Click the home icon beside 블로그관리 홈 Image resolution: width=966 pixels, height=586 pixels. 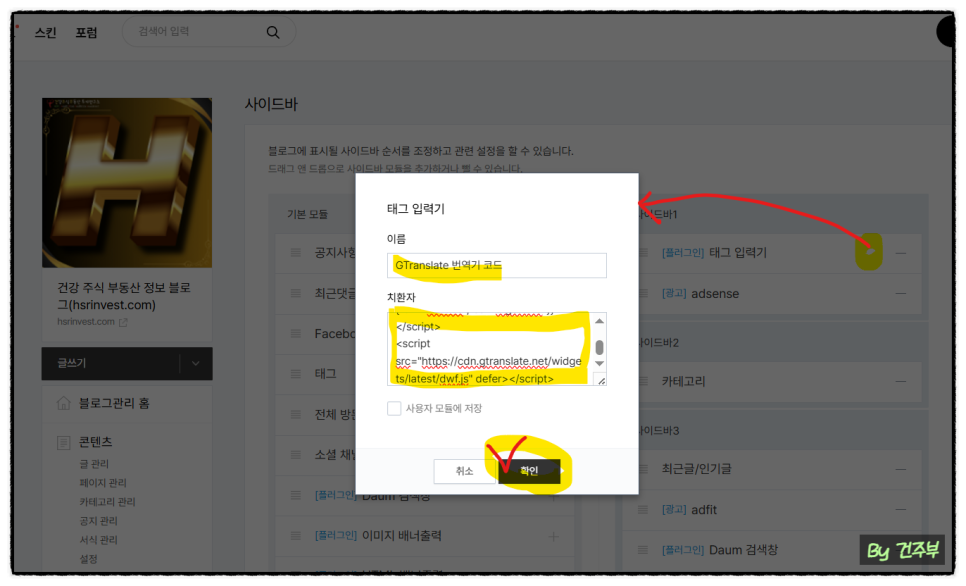[63, 403]
